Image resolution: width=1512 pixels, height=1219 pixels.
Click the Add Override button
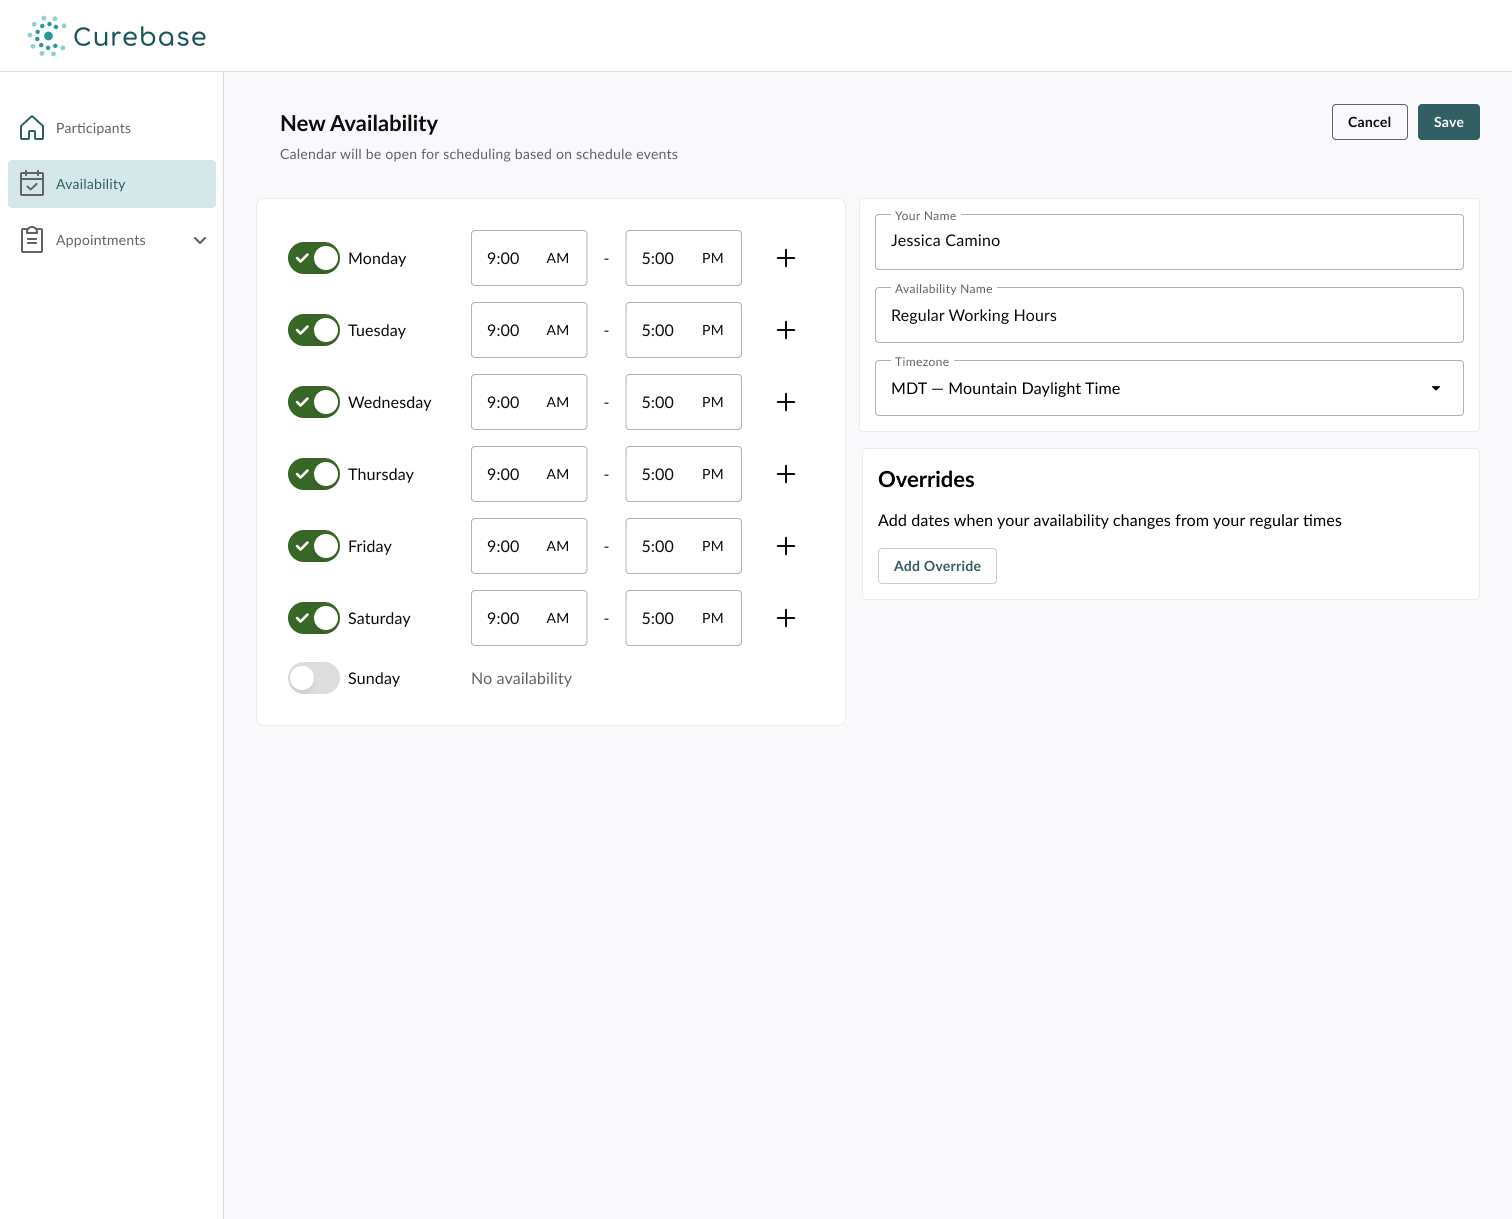(937, 566)
